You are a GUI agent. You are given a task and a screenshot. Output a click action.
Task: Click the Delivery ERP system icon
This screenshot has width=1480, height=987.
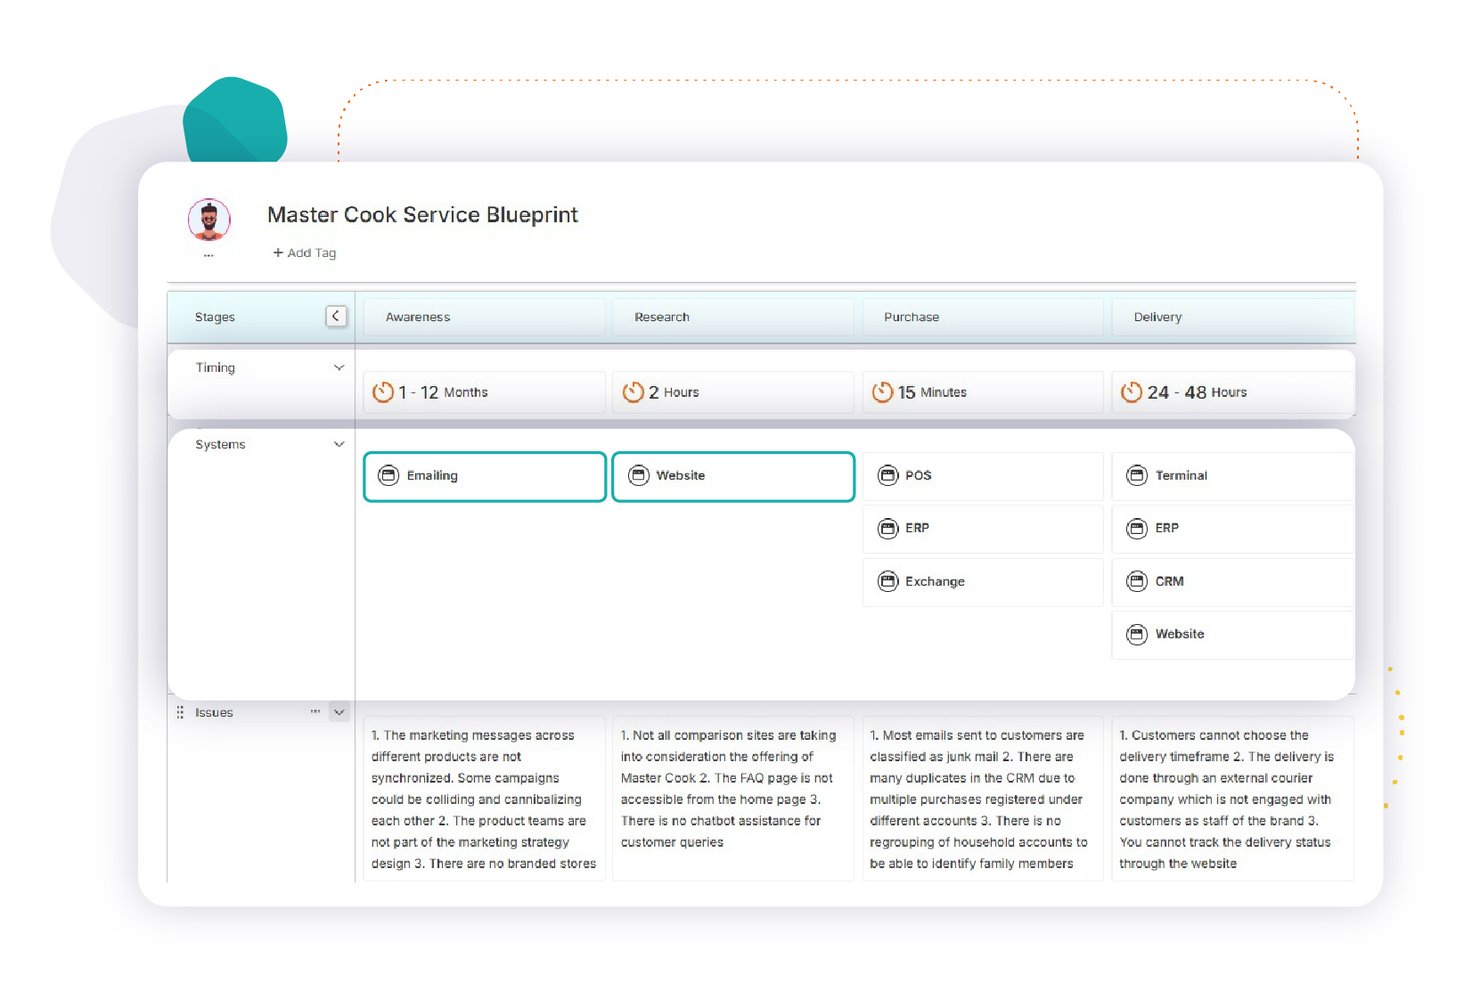1137,528
